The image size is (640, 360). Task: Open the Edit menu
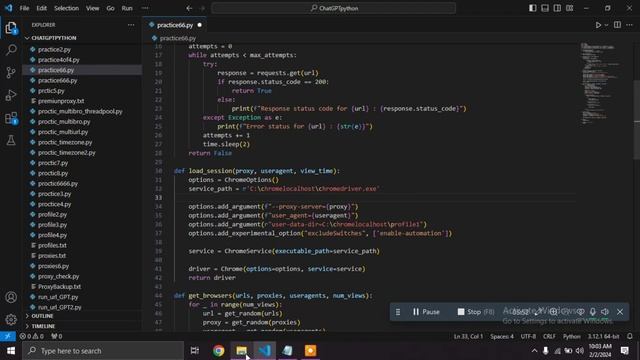pyautogui.click(x=41, y=8)
